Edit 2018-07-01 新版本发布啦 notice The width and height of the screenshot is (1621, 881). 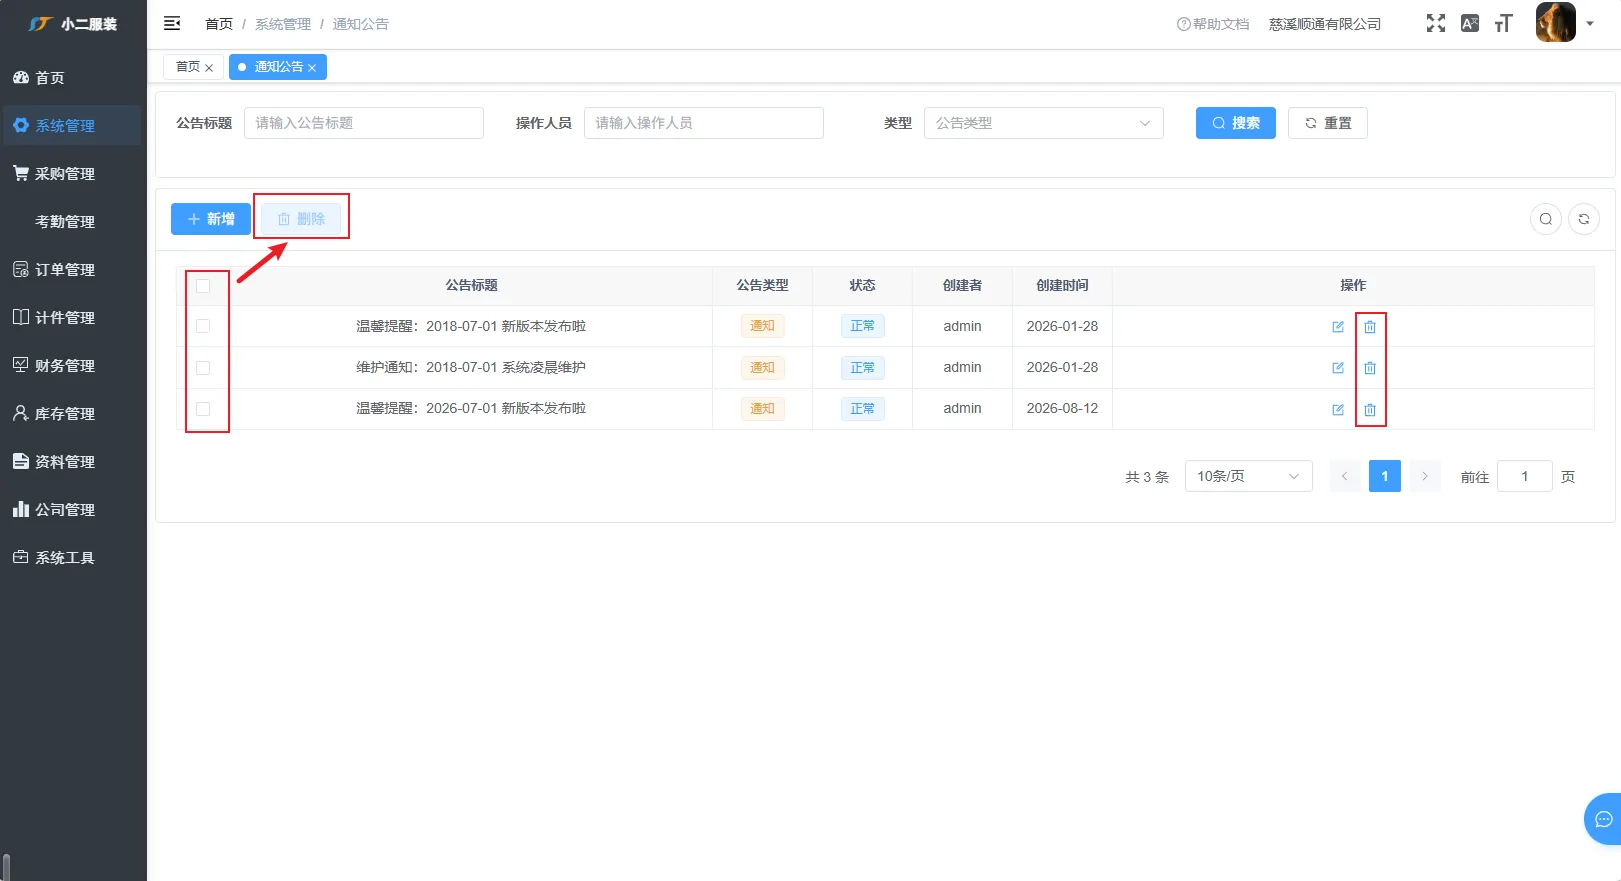(x=1338, y=327)
